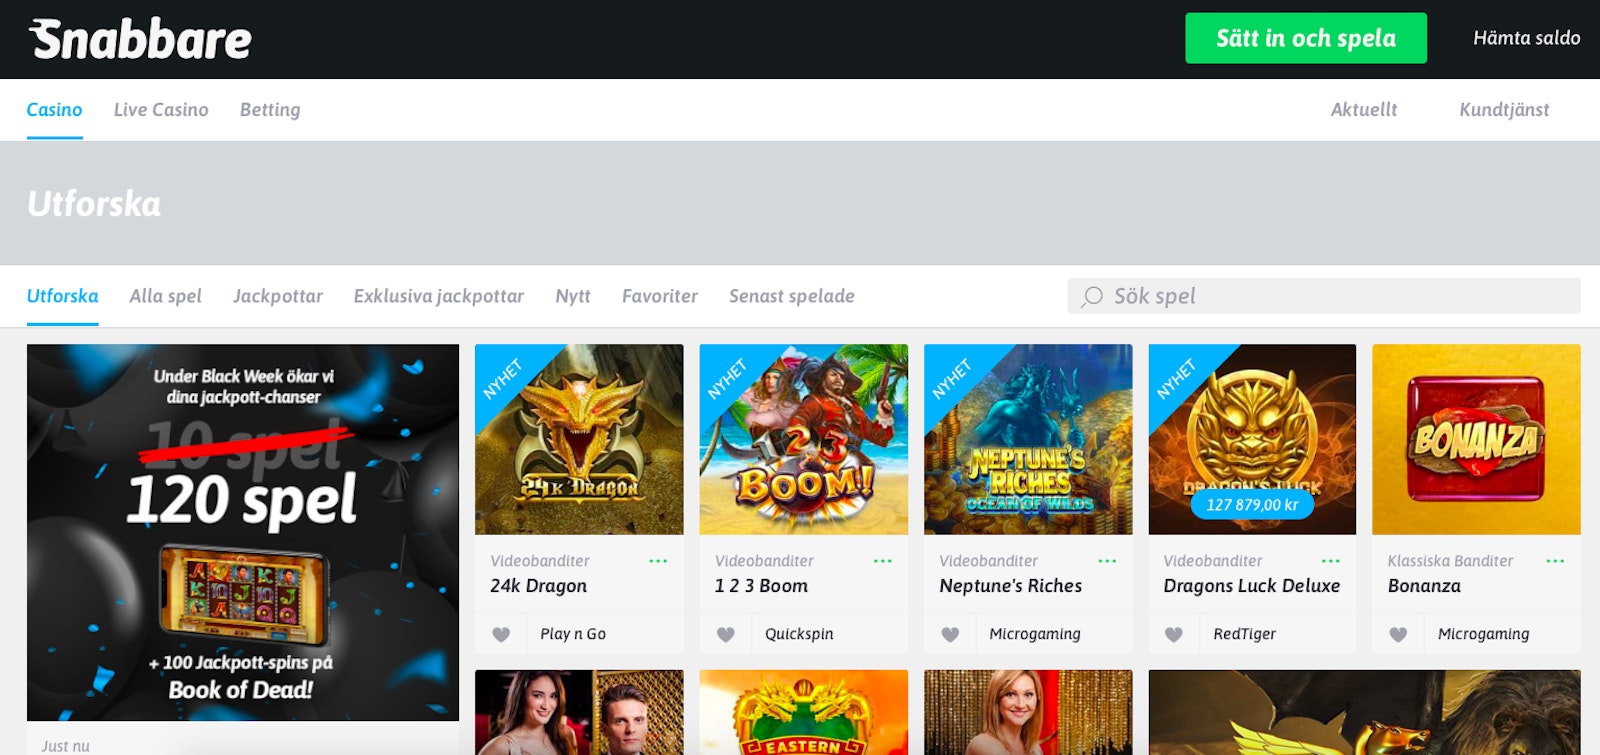Open the Kundtjänst page
This screenshot has width=1600, height=755.
pos(1503,110)
